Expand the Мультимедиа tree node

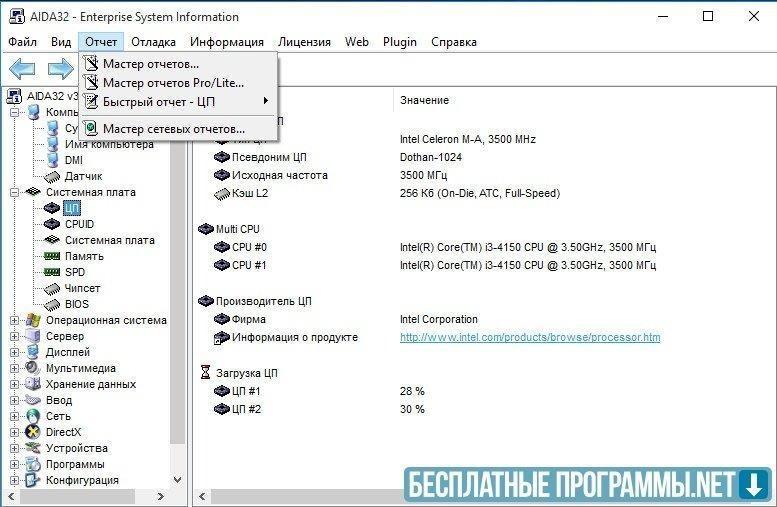pyautogui.click(x=14, y=368)
